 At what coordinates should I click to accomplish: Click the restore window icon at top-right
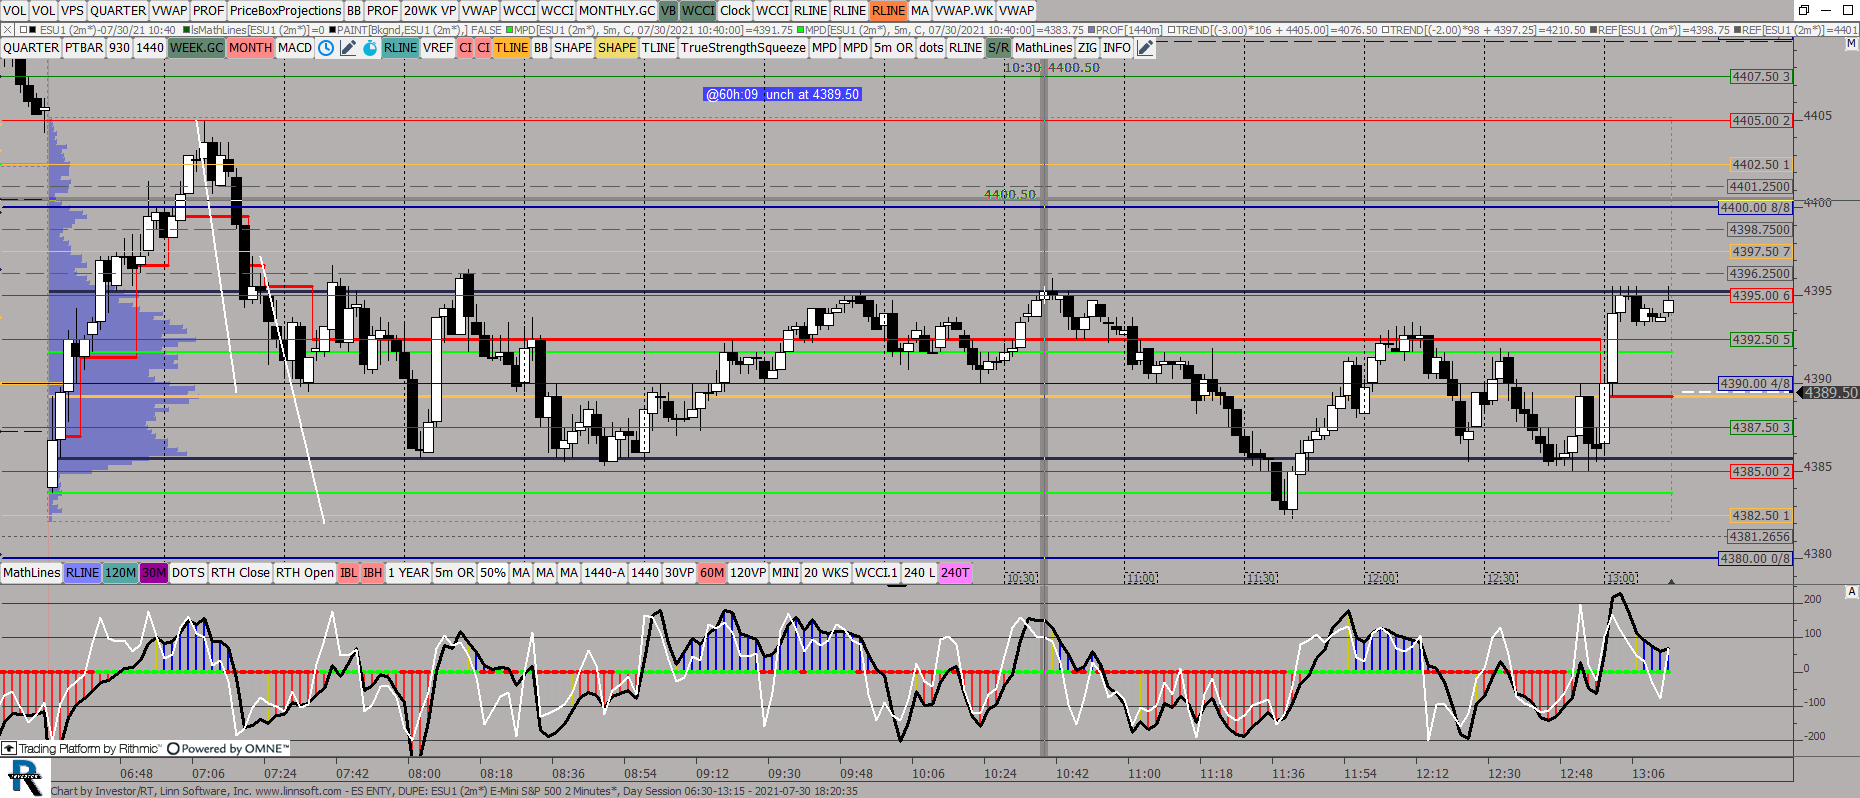pos(1804,10)
